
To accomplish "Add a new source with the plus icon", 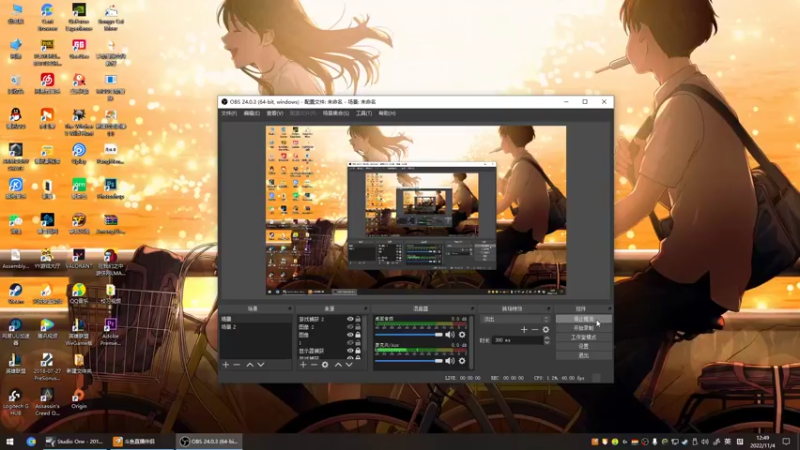I will pos(303,365).
